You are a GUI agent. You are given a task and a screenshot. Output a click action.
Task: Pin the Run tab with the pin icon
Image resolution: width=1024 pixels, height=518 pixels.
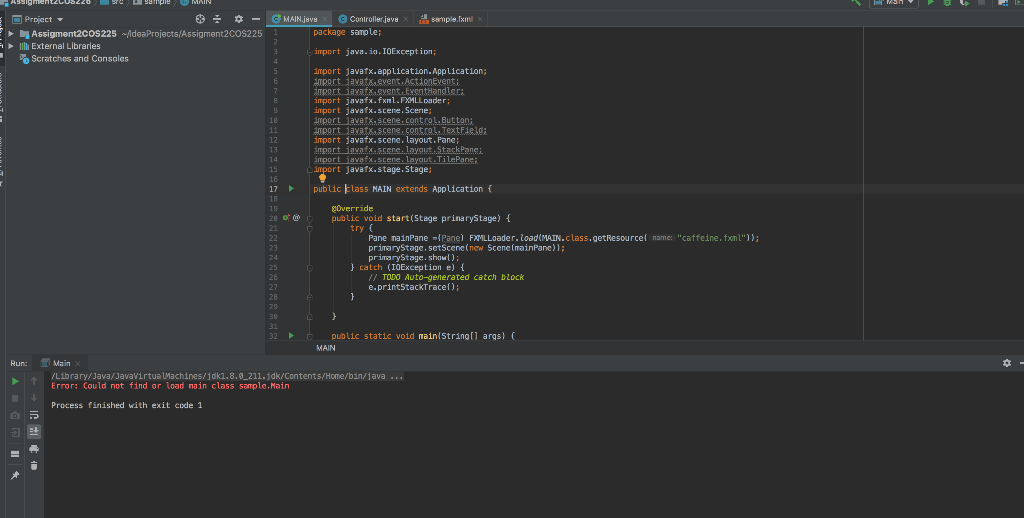(x=15, y=476)
